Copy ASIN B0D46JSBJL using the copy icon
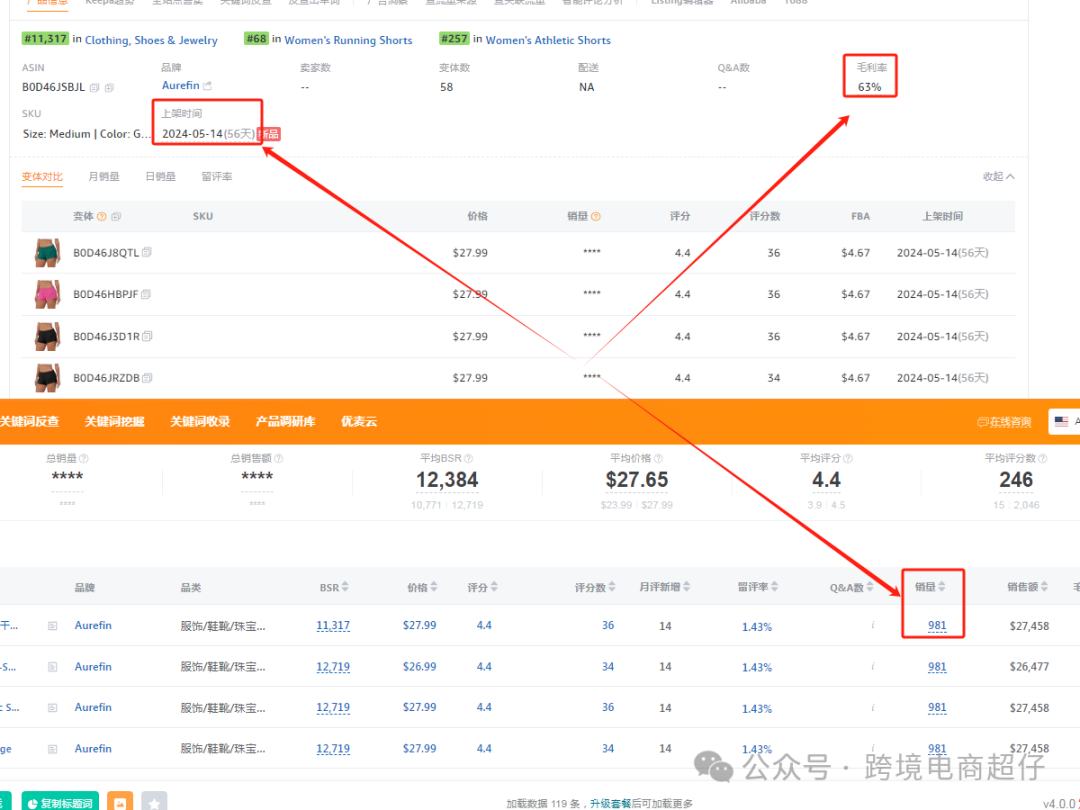1080x810 pixels. [95, 88]
